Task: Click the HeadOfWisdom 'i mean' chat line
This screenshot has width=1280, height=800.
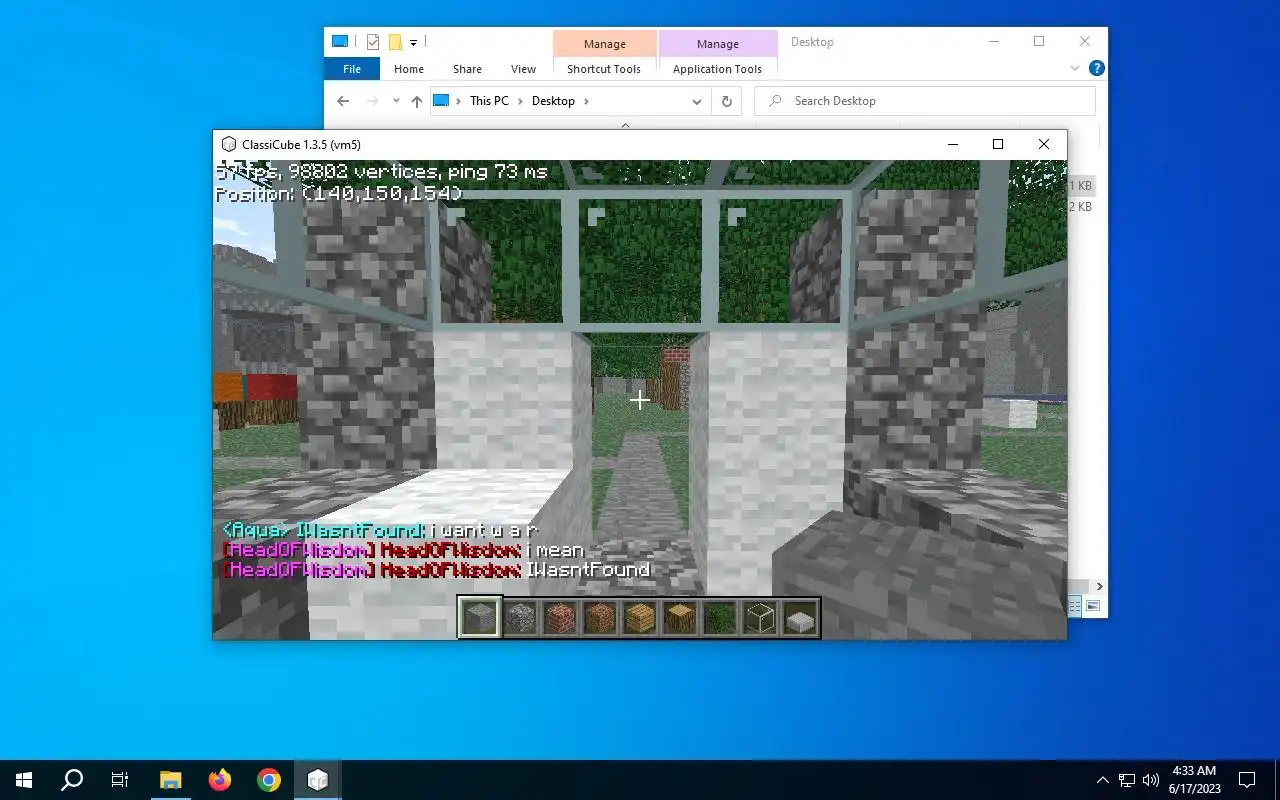Action: click(x=403, y=550)
